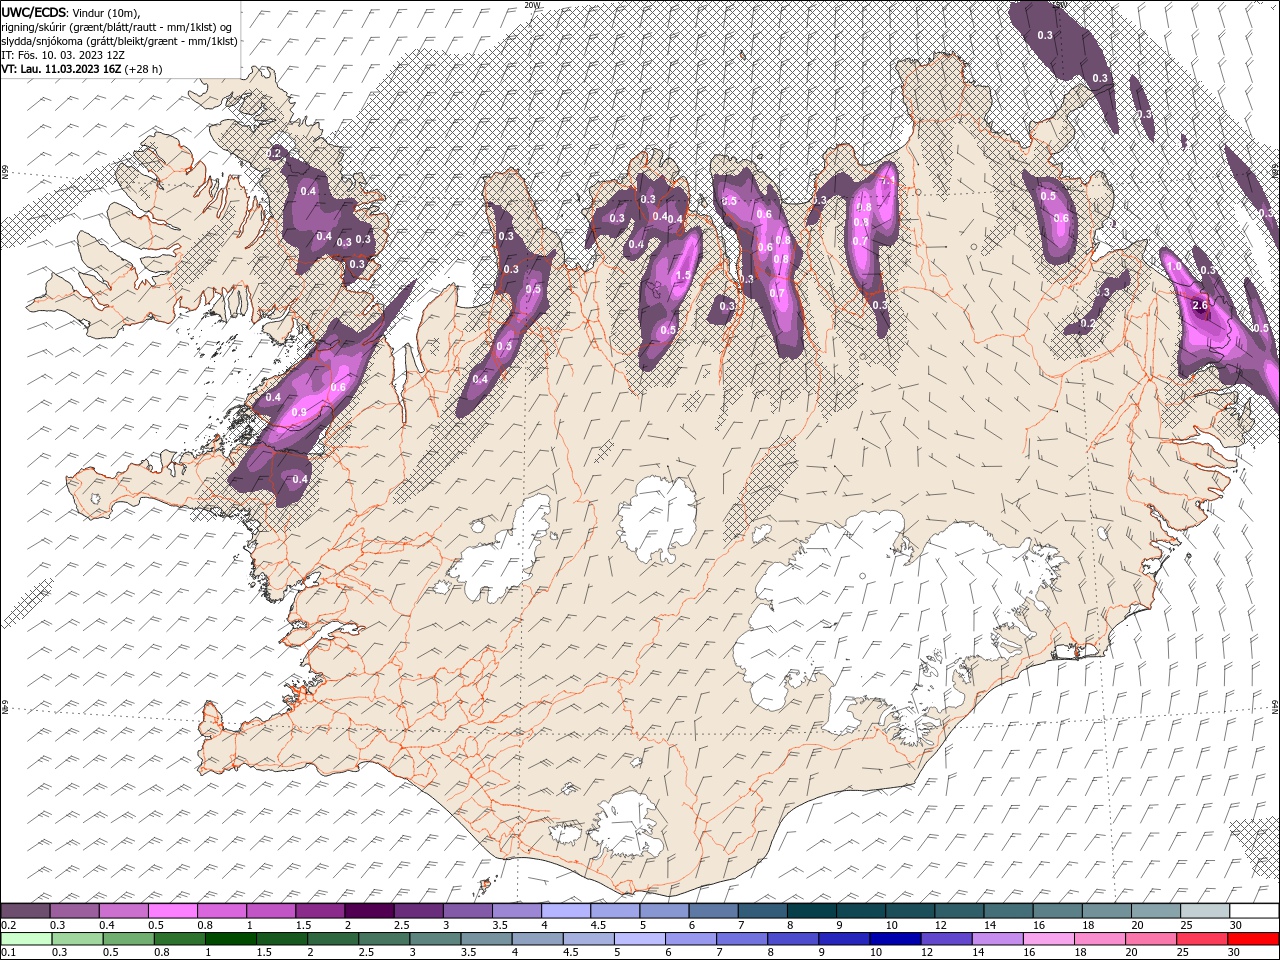Screen dimensions: 1280x960
Task: Click the 2.6 precipitation value on the east coast
Action: [x=1202, y=306]
